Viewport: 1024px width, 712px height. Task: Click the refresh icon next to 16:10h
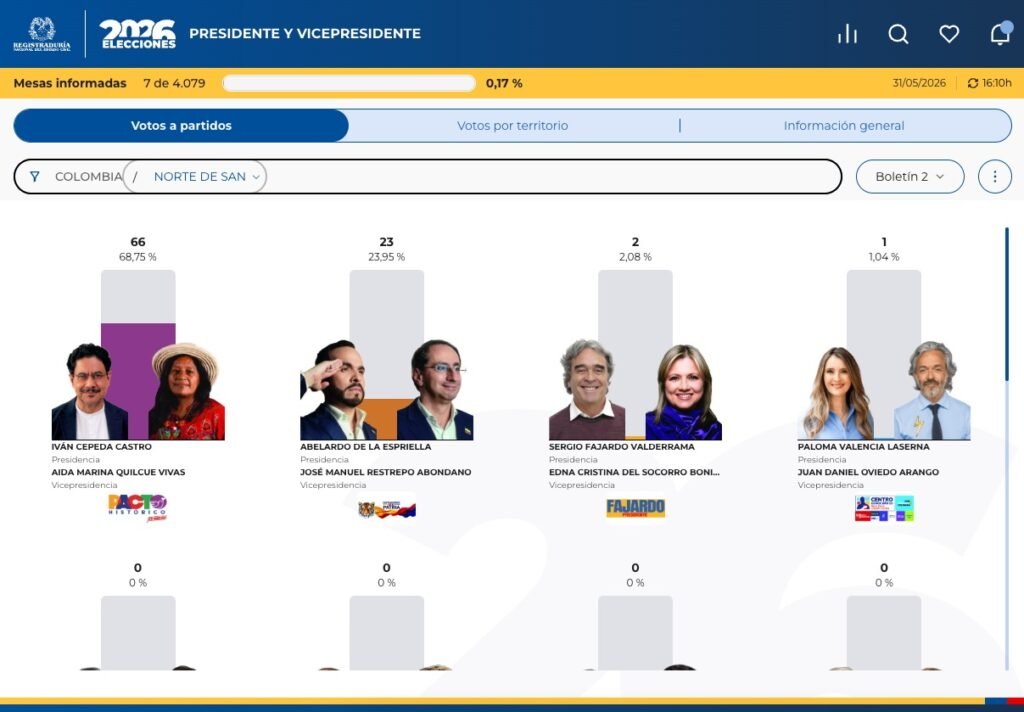click(x=972, y=83)
